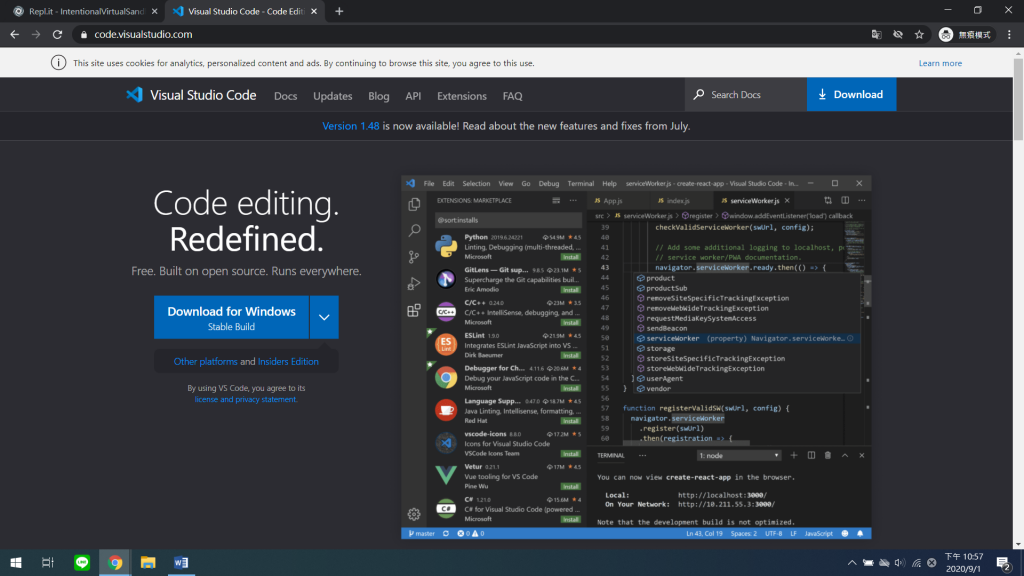
Task: Open the terminal 1: node dropdown
Action: coord(739,455)
